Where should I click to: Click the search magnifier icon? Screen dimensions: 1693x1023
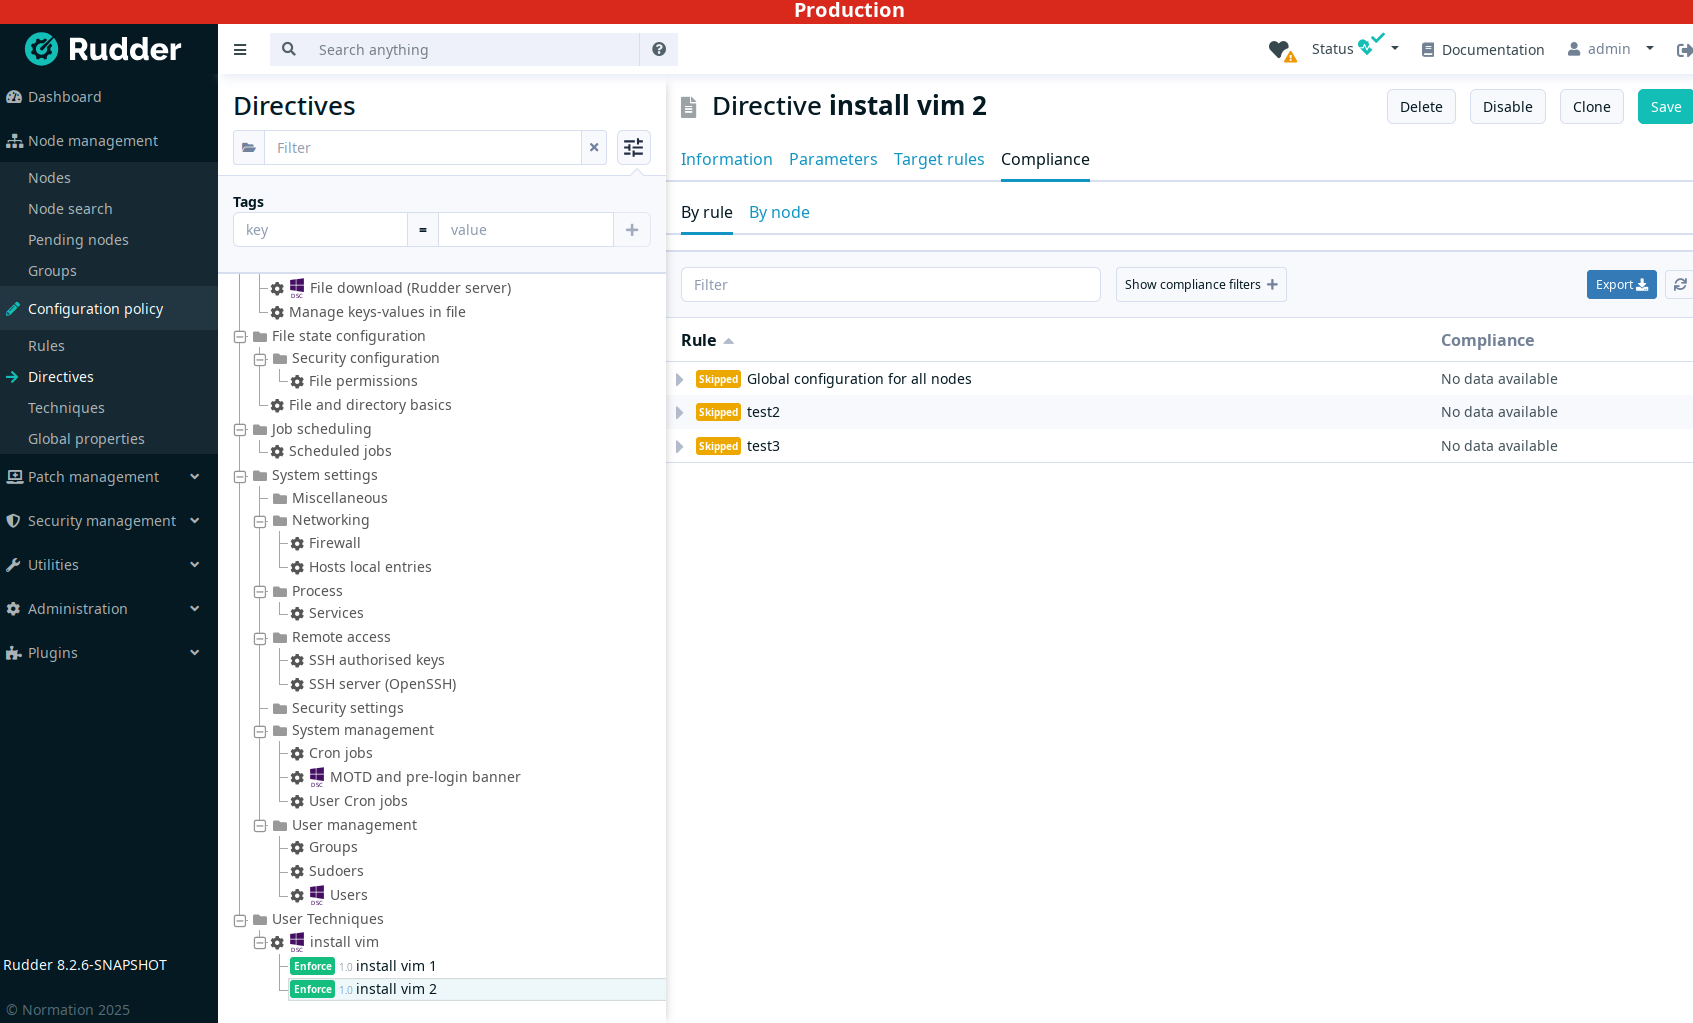tap(289, 49)
